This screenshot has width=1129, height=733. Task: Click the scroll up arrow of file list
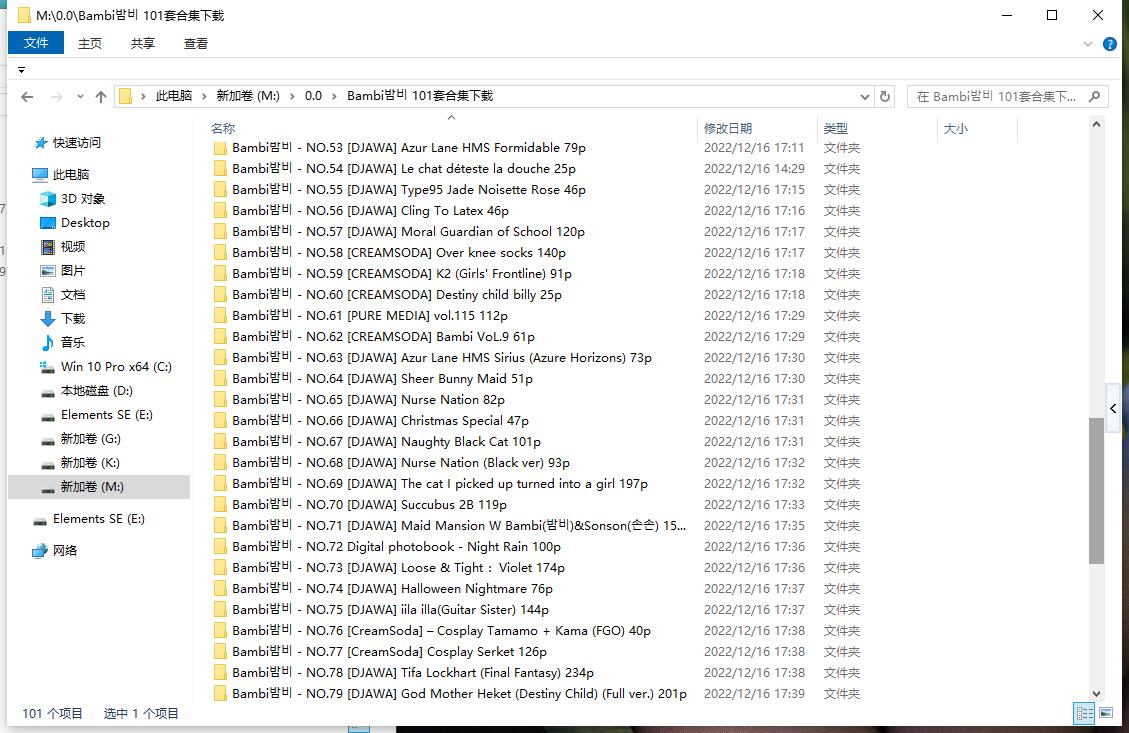click(1096, 125)
